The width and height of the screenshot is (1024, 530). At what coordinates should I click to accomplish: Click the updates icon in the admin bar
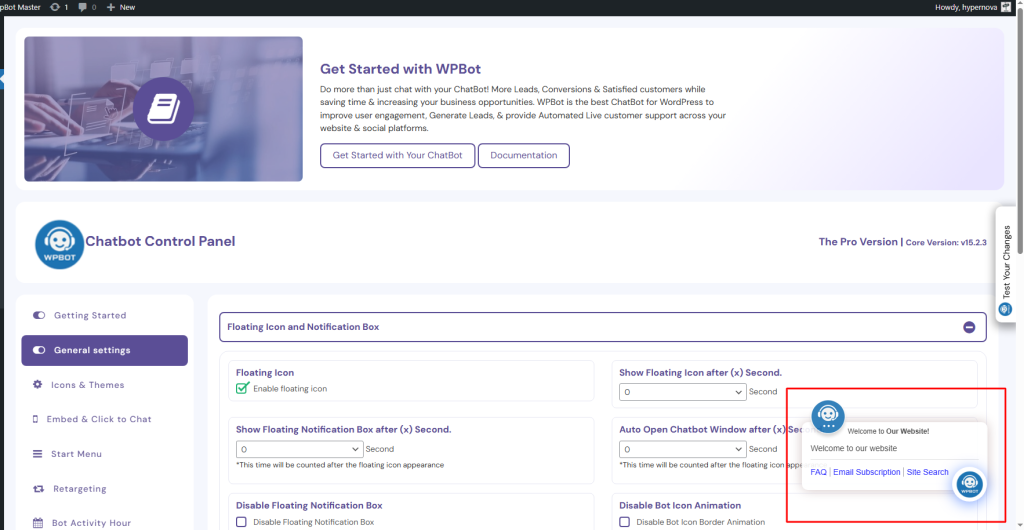[54, 7]
